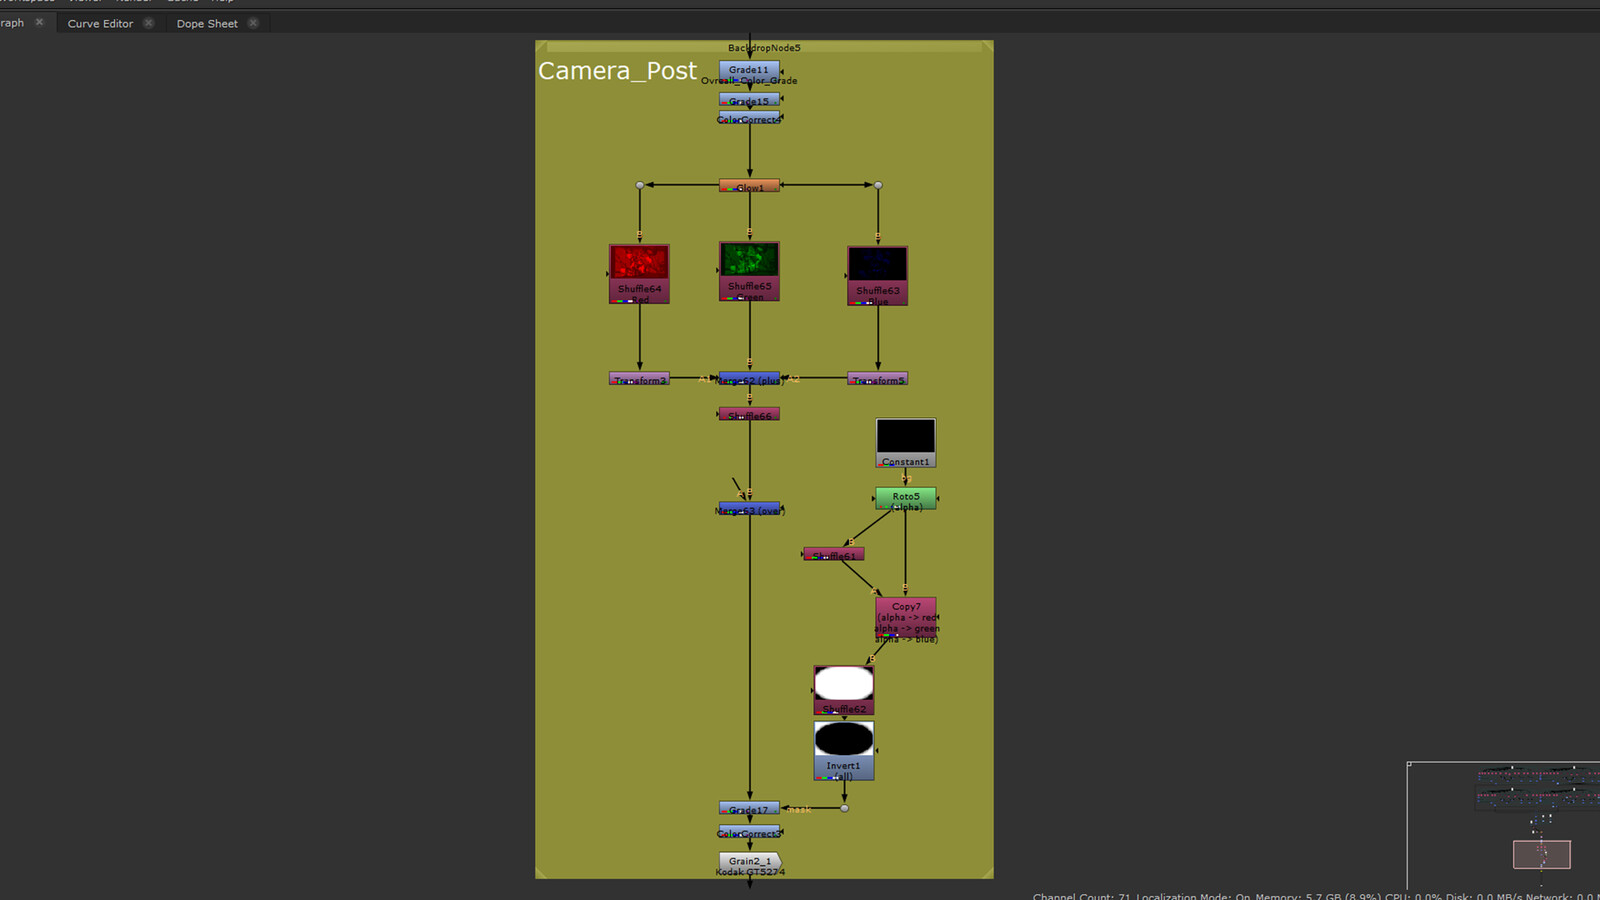Select the Grade15 node

pos(749,100)
